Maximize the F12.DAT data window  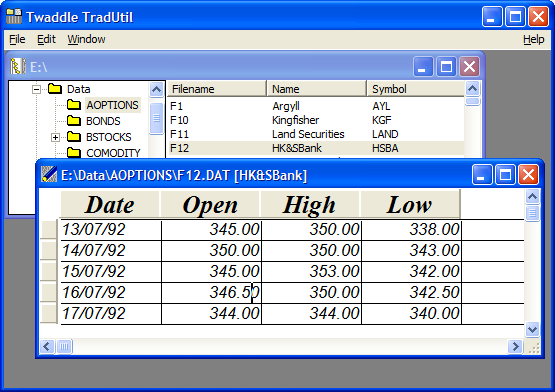click(505, 175)
